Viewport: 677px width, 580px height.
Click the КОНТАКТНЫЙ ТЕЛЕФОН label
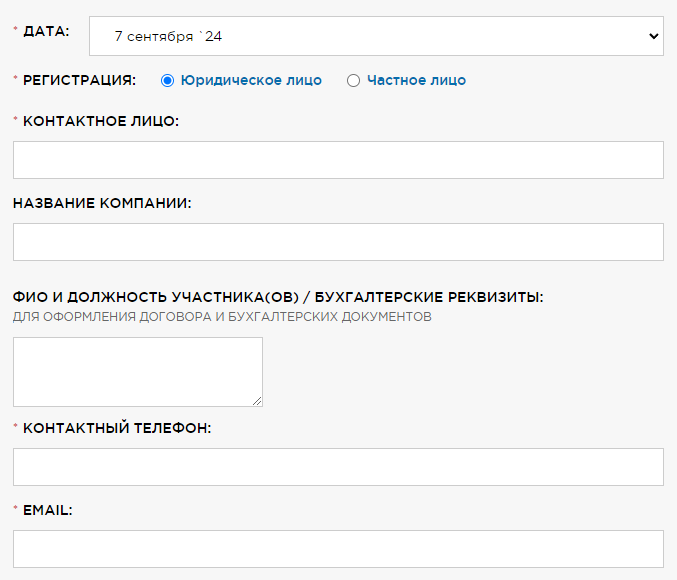(x=117, y=428)
